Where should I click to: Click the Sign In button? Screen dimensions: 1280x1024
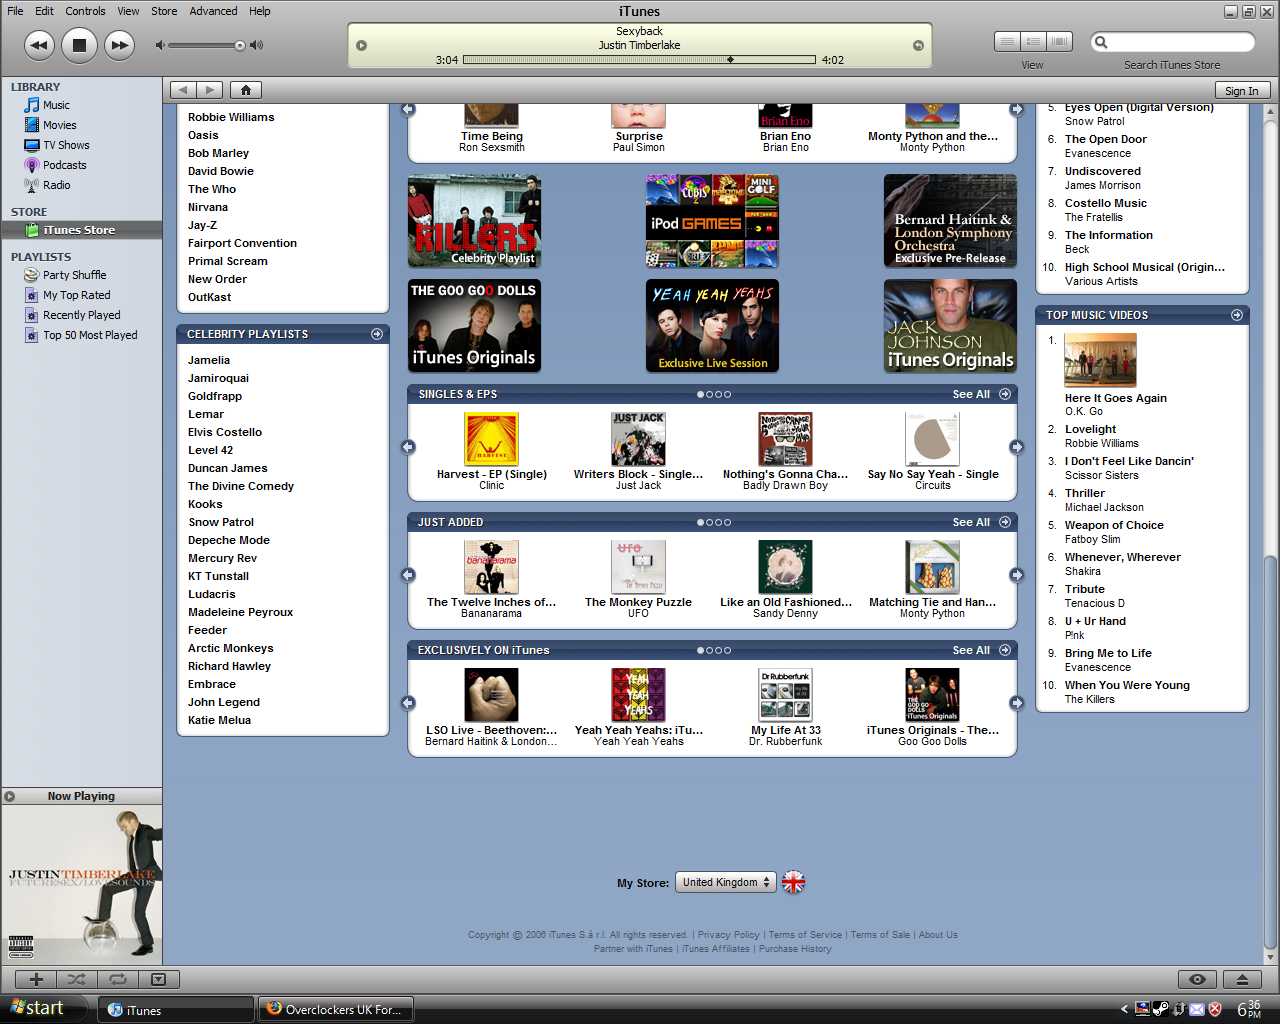[x=1242, y=90]
